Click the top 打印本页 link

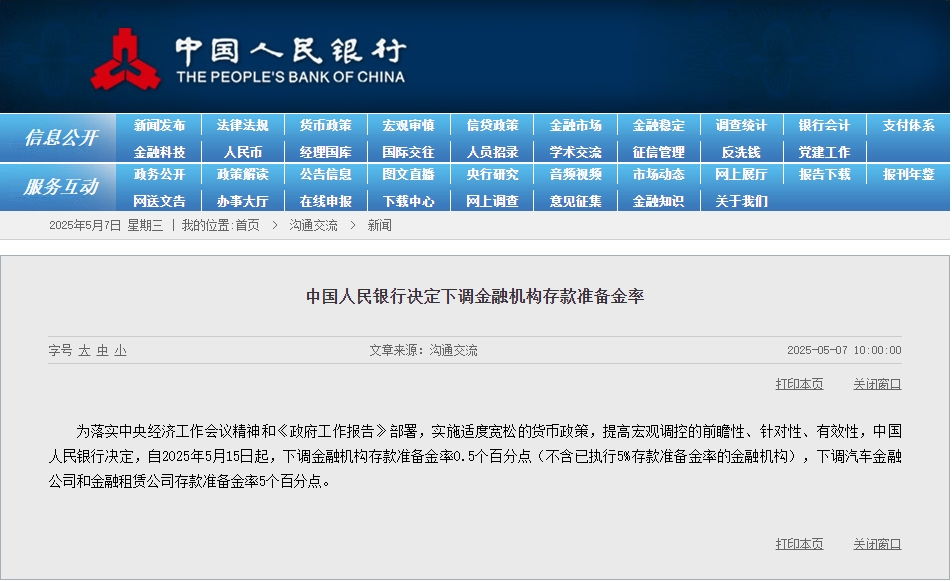tap(799, 384)
